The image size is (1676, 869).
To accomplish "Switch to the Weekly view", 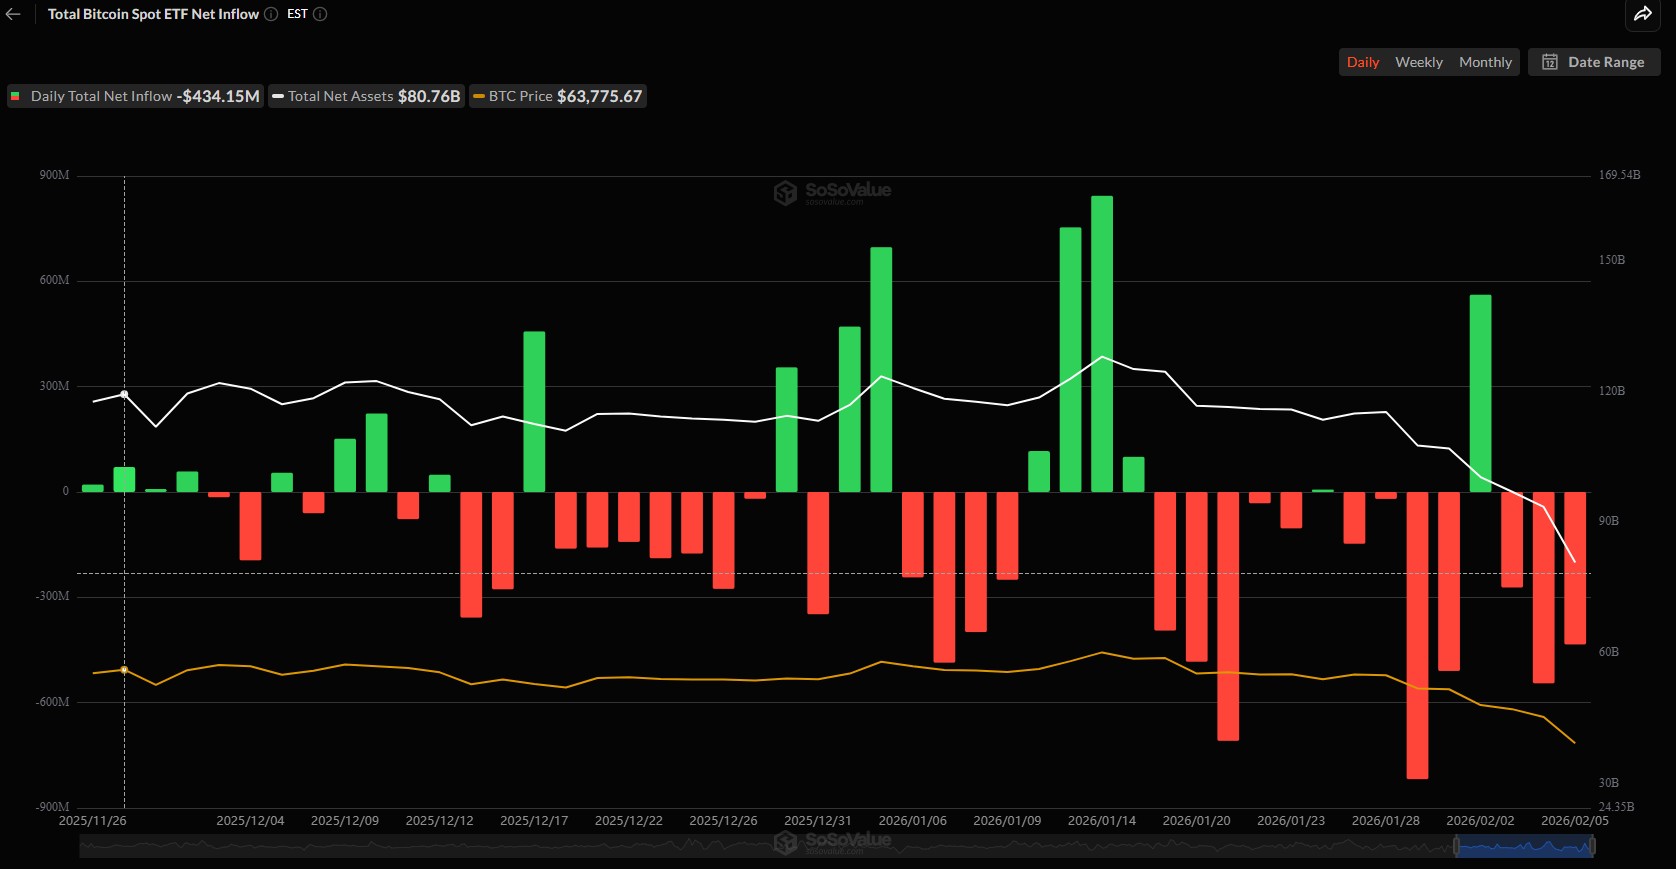I will coord(1418,62).
